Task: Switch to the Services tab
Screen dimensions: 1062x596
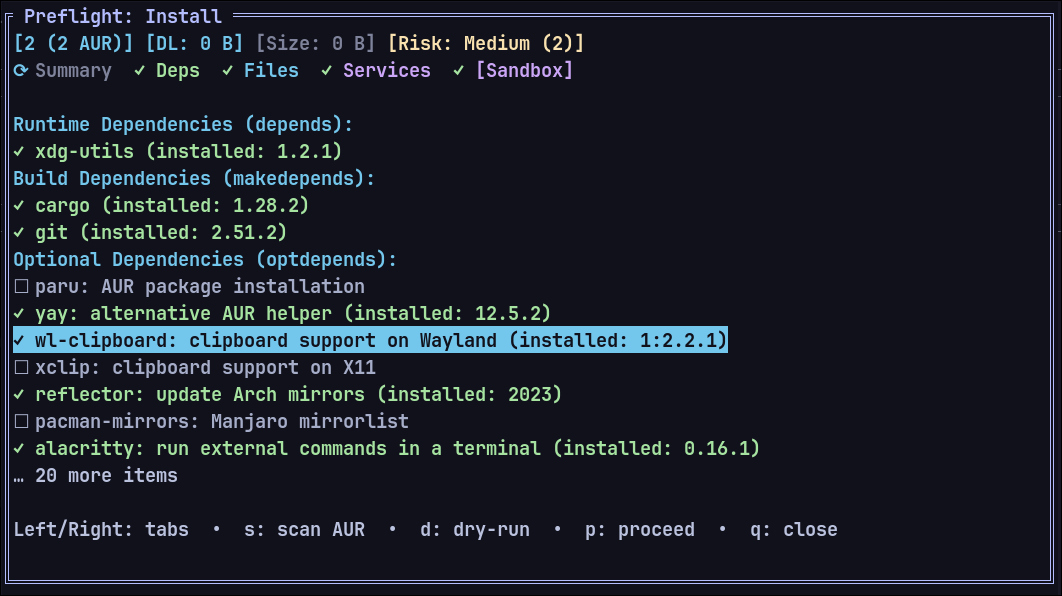Action: coord(386,70)
